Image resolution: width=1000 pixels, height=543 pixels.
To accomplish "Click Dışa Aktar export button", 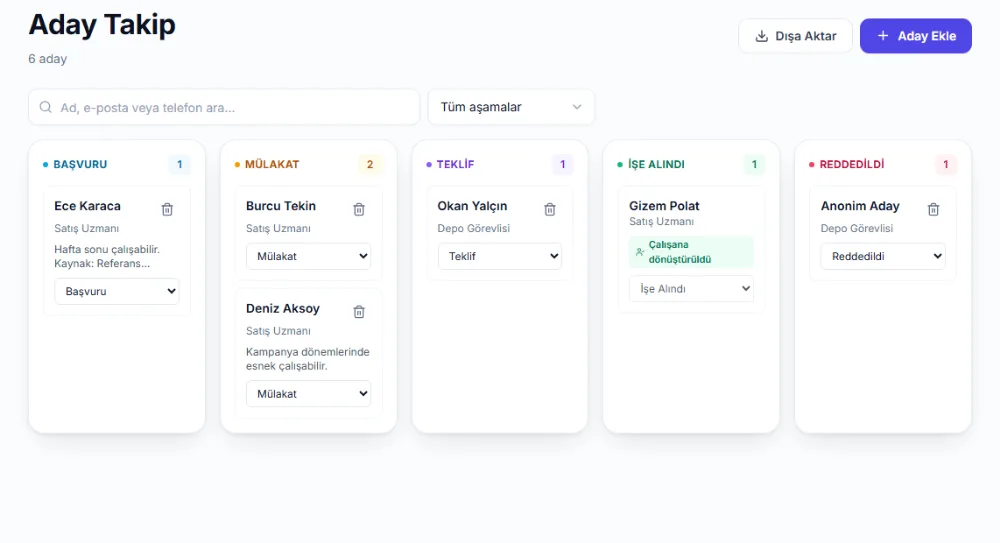I will tap(795, 36).
